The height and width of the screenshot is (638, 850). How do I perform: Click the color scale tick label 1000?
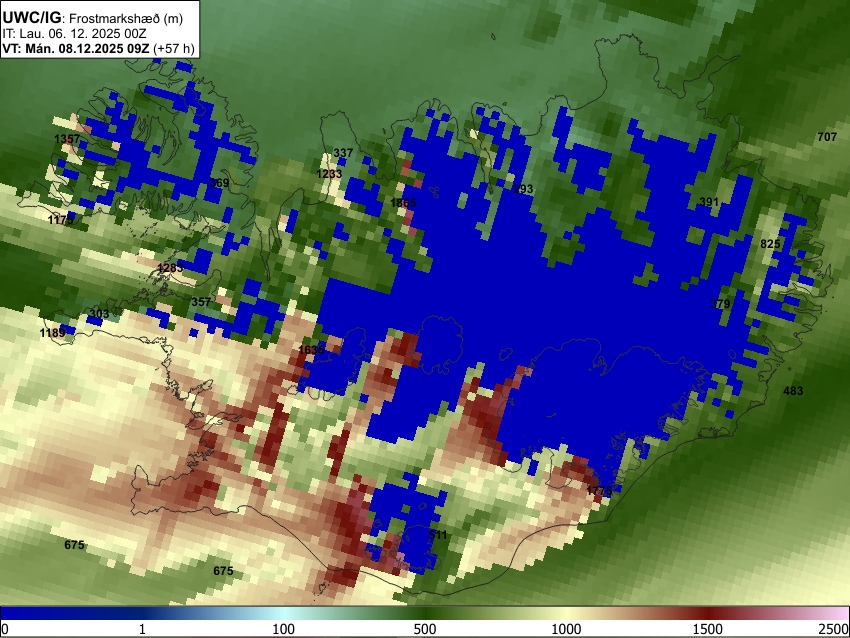click(x=566, y=629)
